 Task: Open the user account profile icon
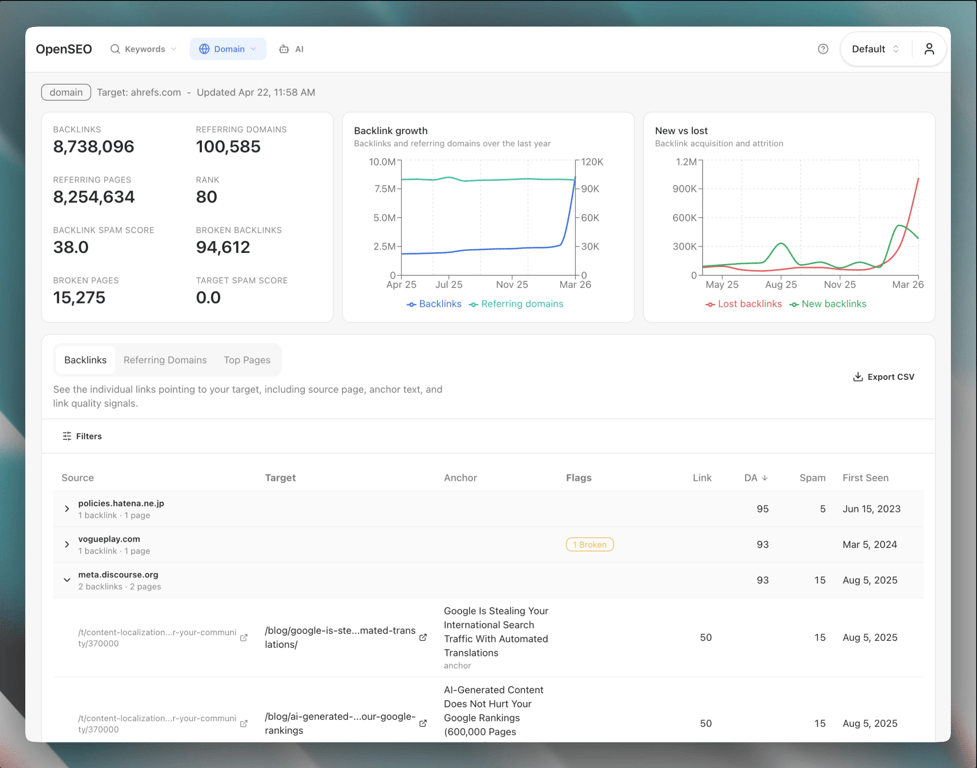point(929,49)
